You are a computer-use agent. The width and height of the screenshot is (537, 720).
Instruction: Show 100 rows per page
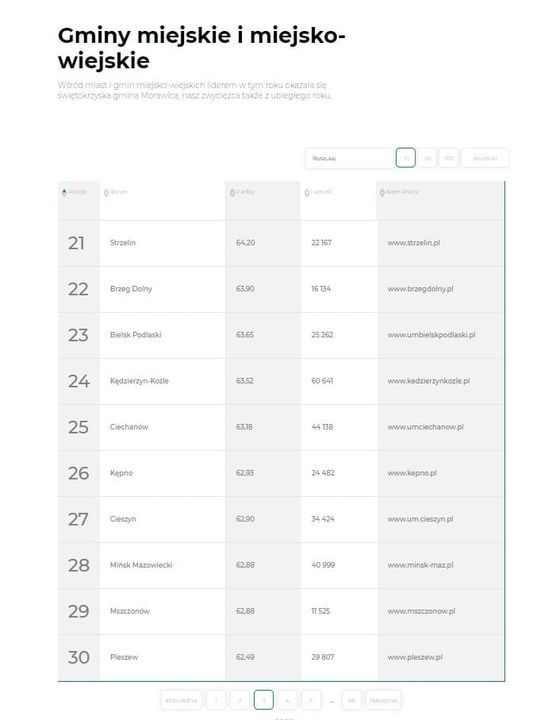coord(449,158)
